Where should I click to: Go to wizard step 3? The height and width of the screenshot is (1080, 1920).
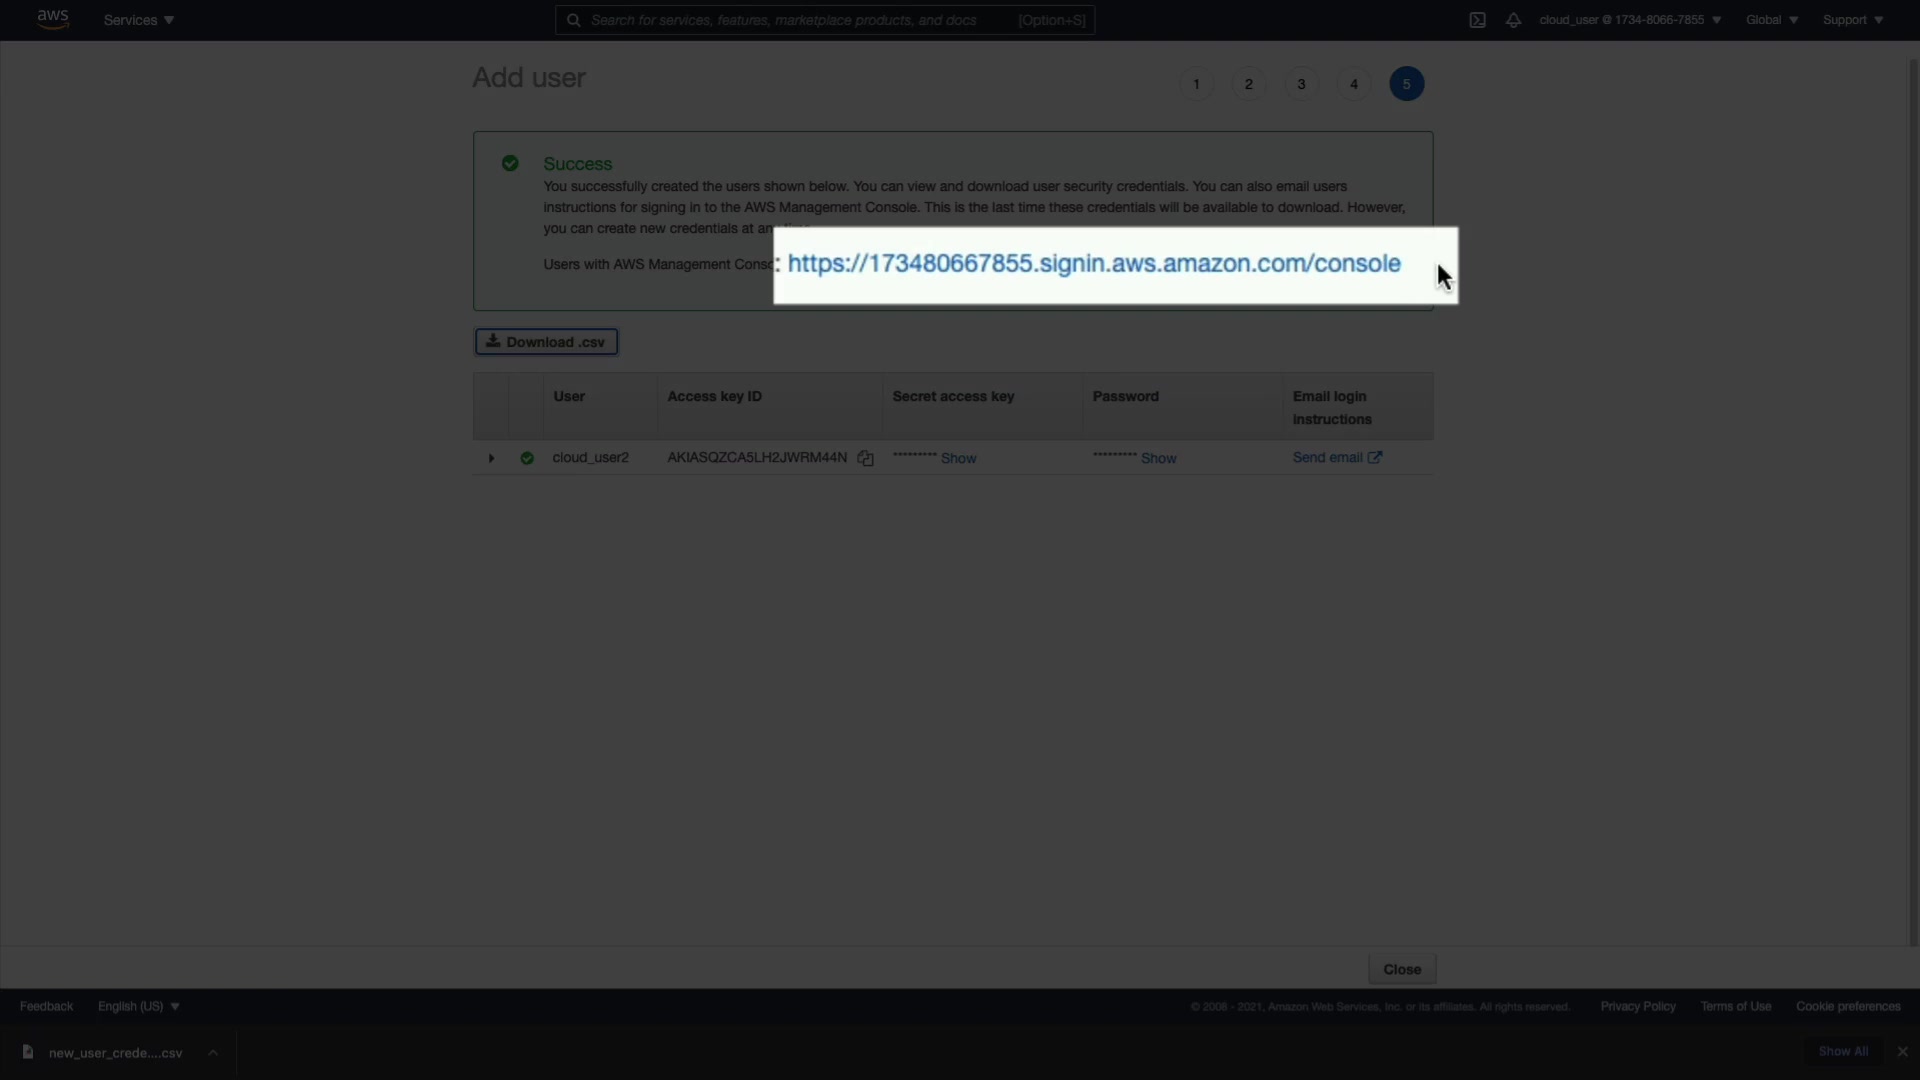1301,84
